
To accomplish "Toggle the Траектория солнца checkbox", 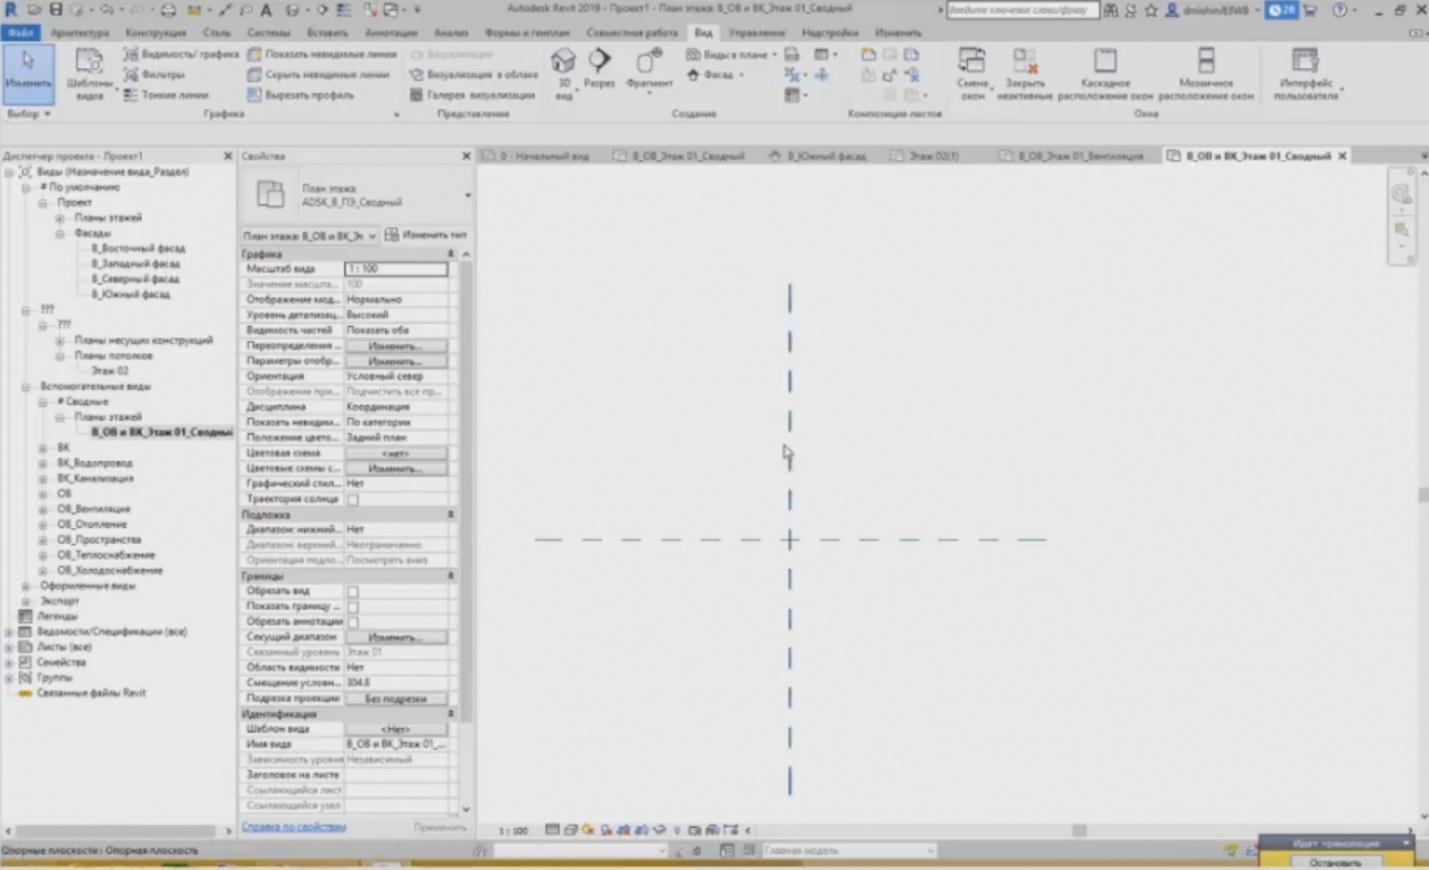I will click(353, 499).
